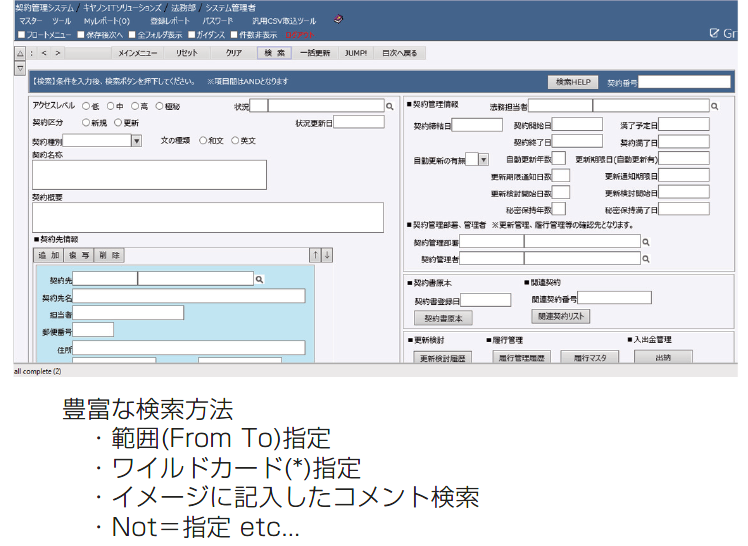Choose 新規 for 契約区分
Viewport: 748px width, 546px height.
tap(86, 123)
